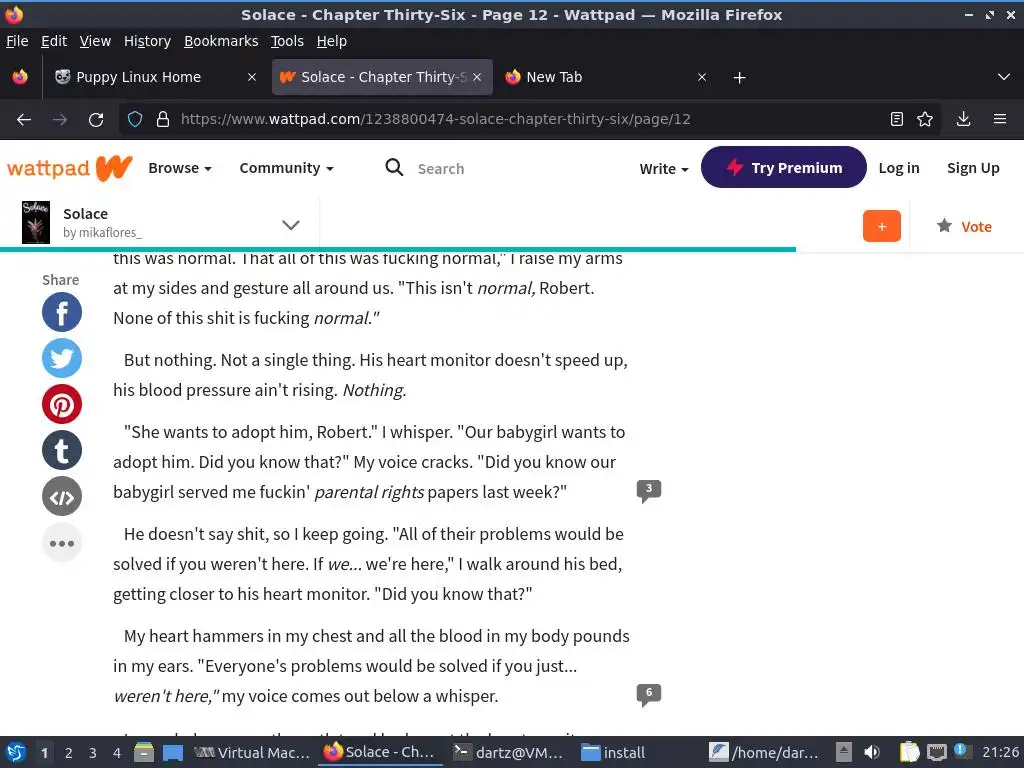Click the taskbar clock 21:26
Screen dimensions: 1024x768
click(x=1000, y=752)
